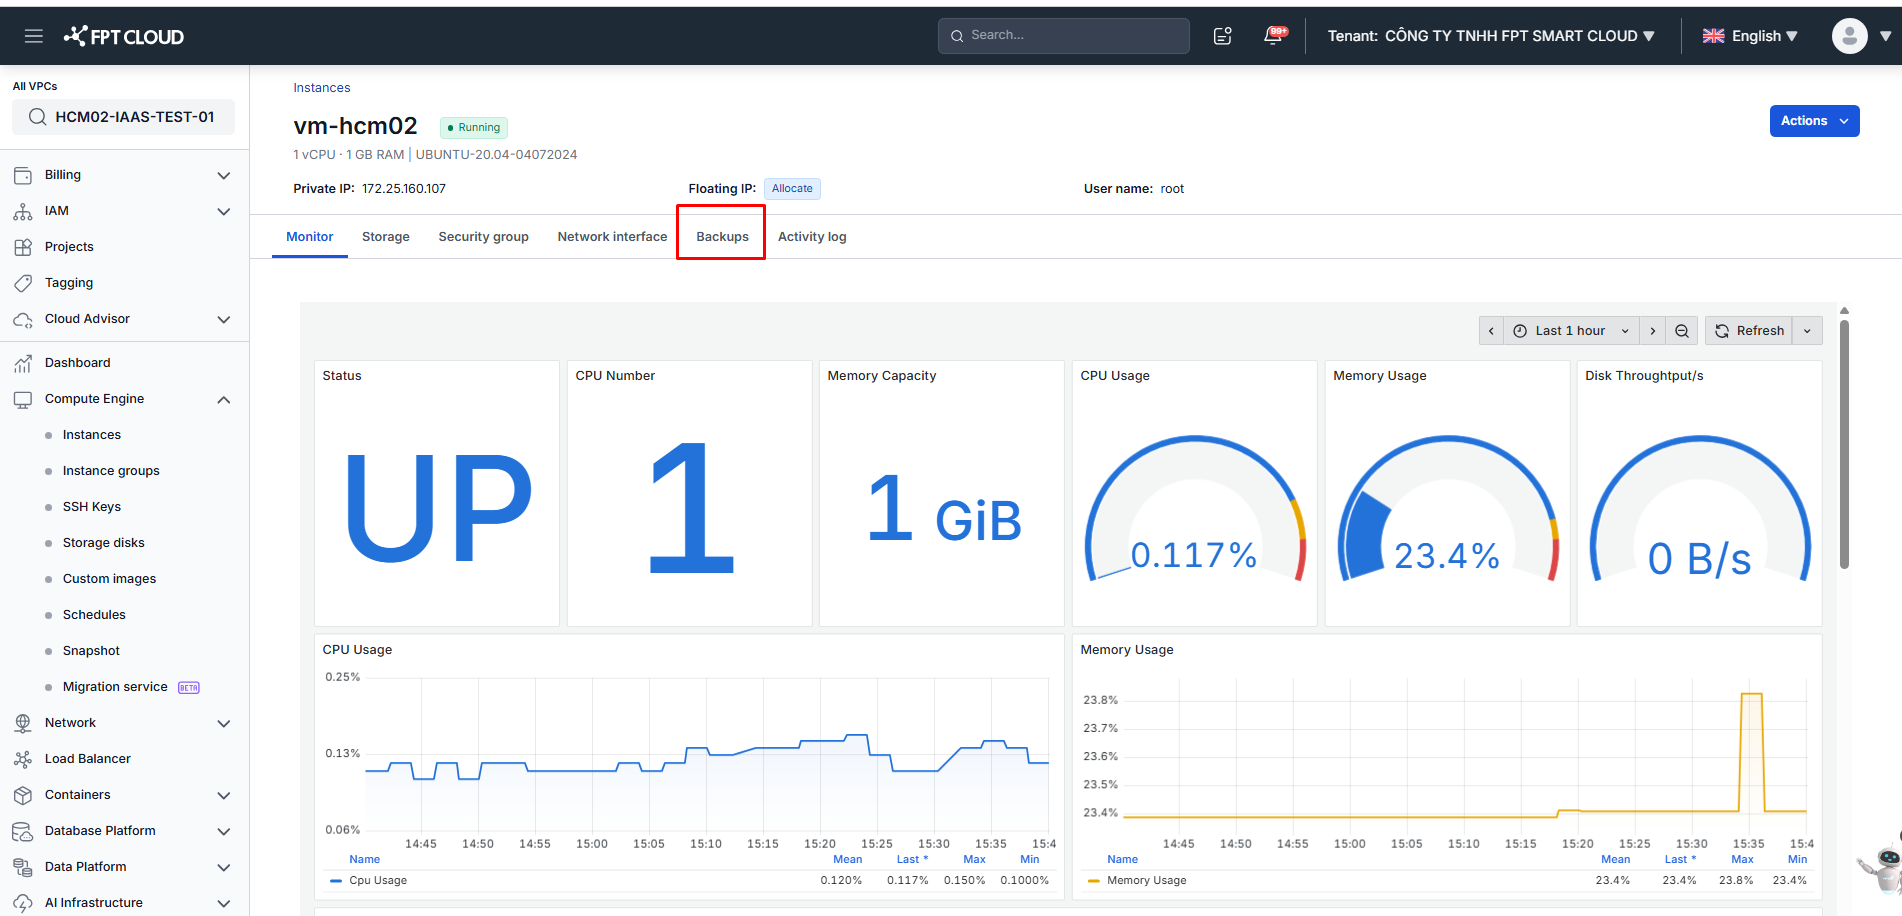Viewport: 1902px width, 916px height.
Task: Click the Billing sidebar icon
Action: [x=23, y=175]
